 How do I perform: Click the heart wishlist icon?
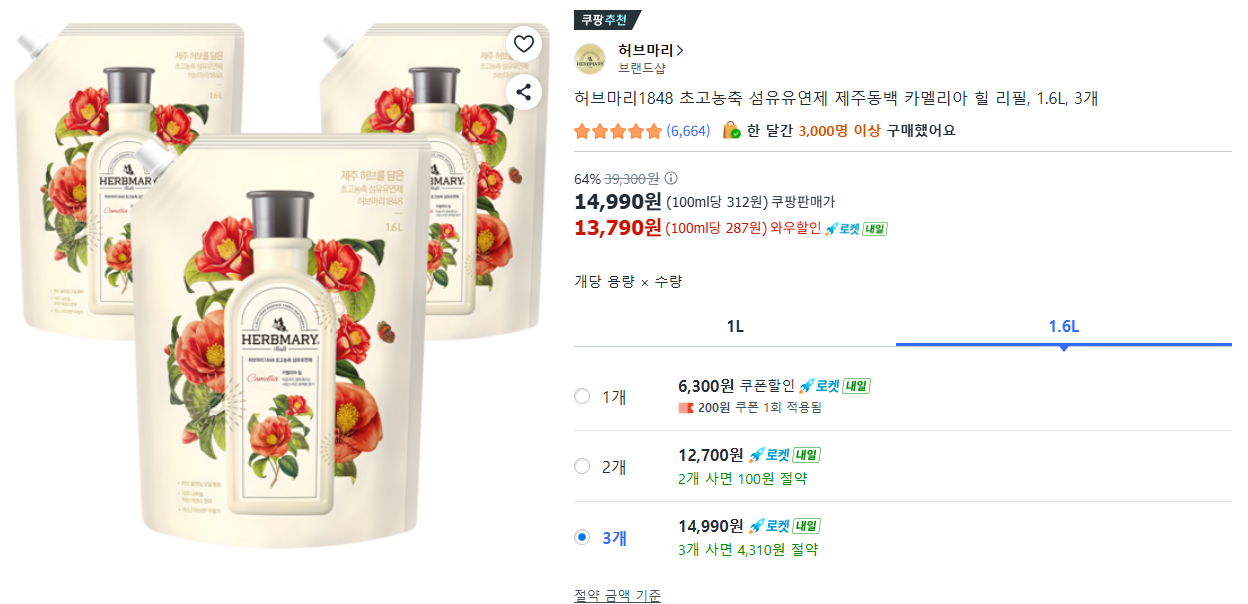[524, 43]
